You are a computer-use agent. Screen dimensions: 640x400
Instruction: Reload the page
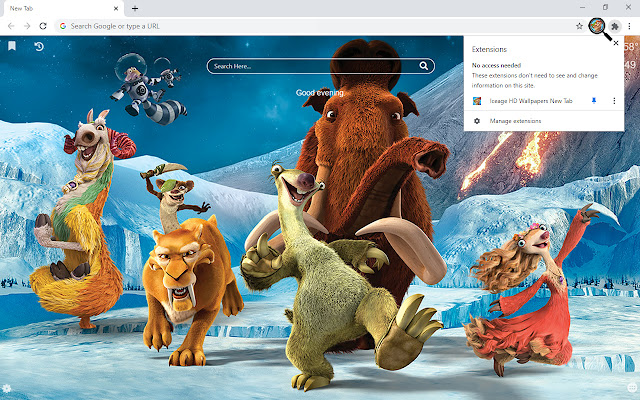click(43, 26)
